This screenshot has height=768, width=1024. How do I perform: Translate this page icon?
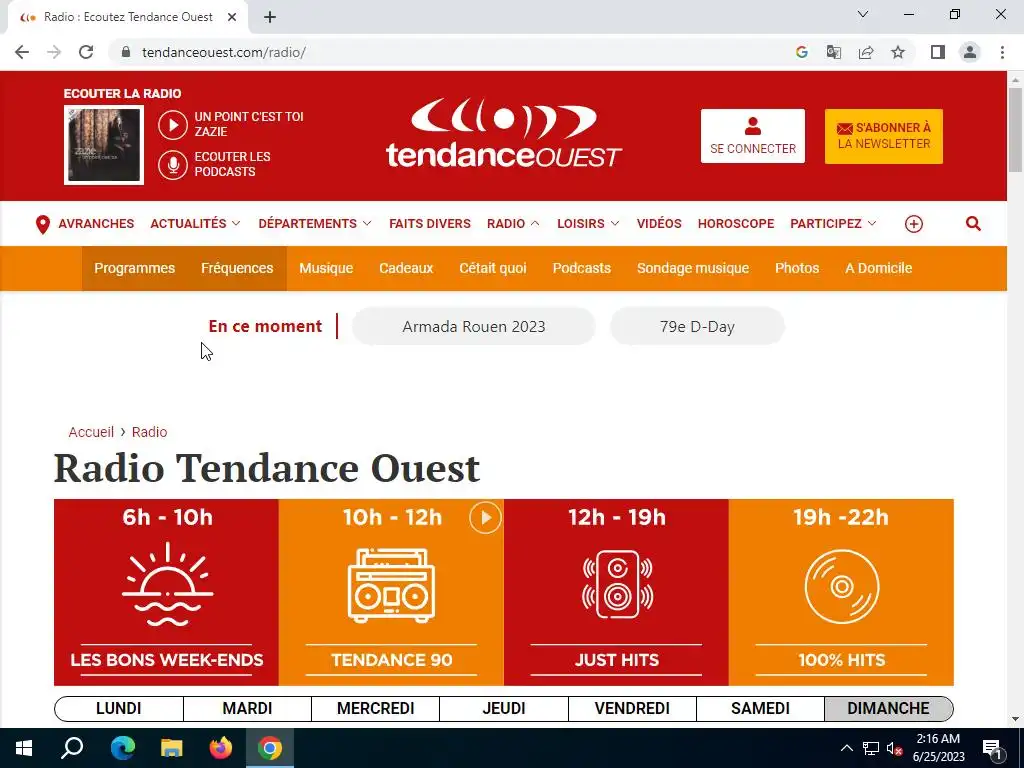[833, 52]
